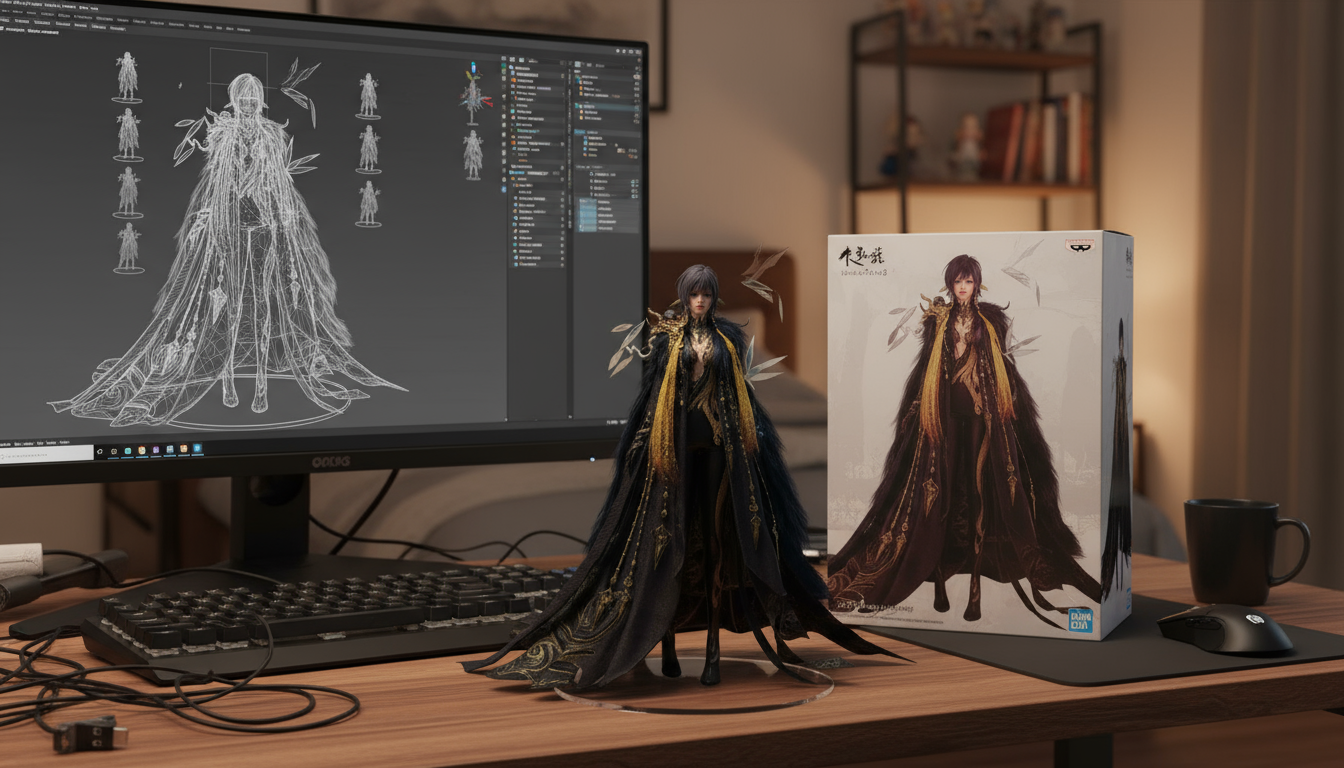
Task: Select the colored figure with red and blue markers
Action: [473, 95]
